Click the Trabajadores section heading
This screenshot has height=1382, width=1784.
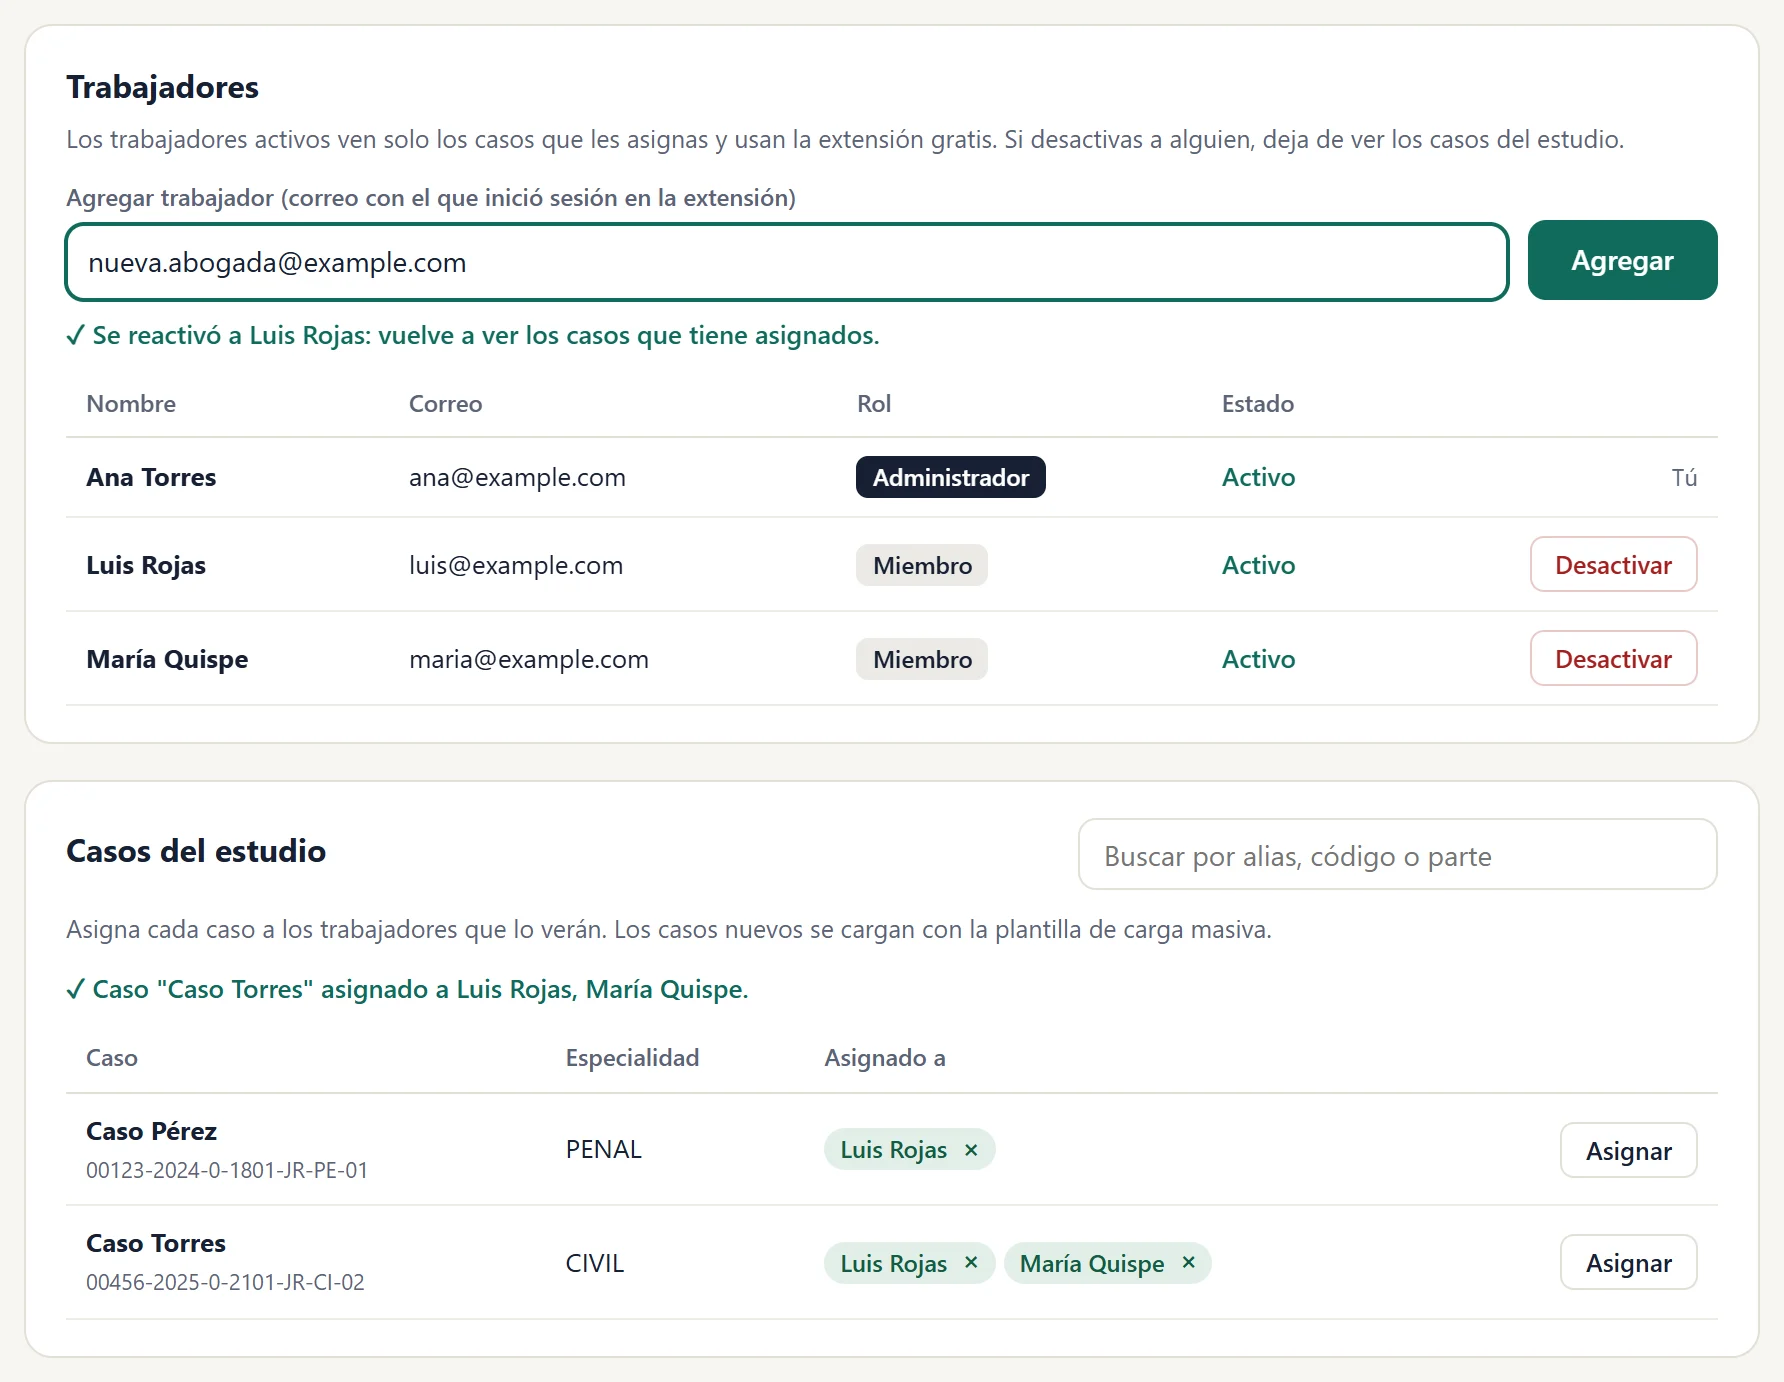click(x=162, y=87)
